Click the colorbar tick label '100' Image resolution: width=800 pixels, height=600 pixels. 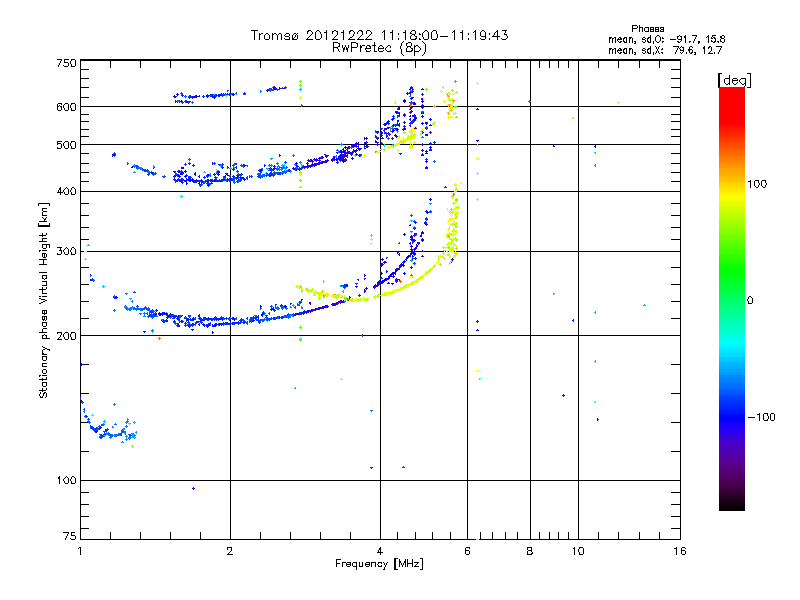[x=757, y=184]
